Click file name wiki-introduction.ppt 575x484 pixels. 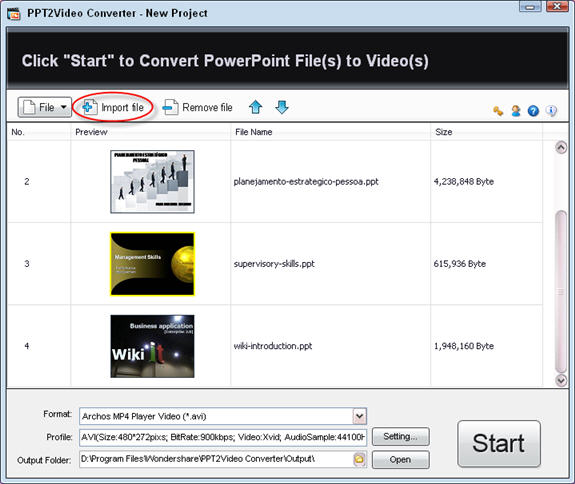coord(273,346)
